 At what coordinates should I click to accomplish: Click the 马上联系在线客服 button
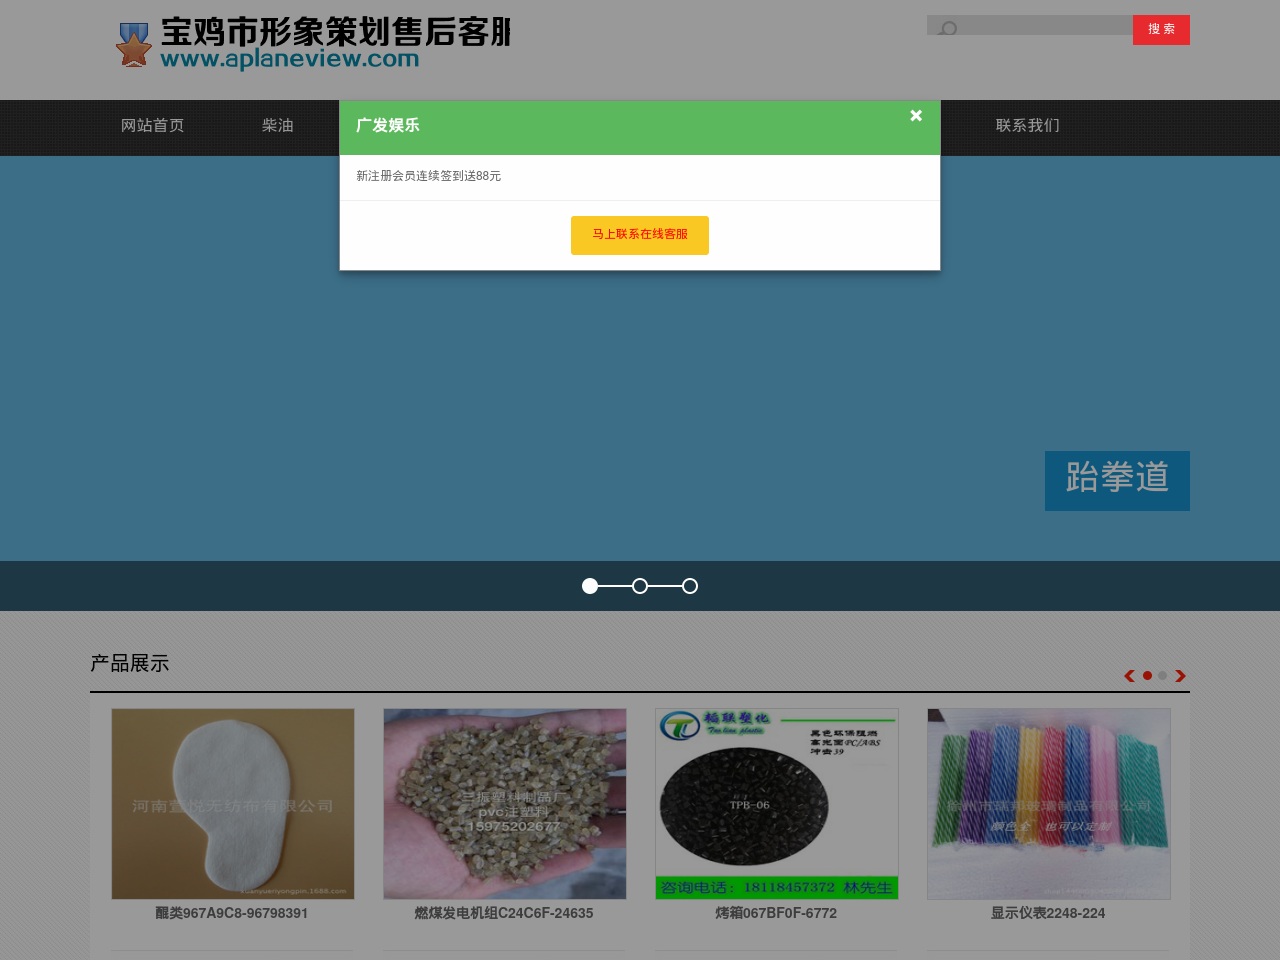click(x=640, y=235)
